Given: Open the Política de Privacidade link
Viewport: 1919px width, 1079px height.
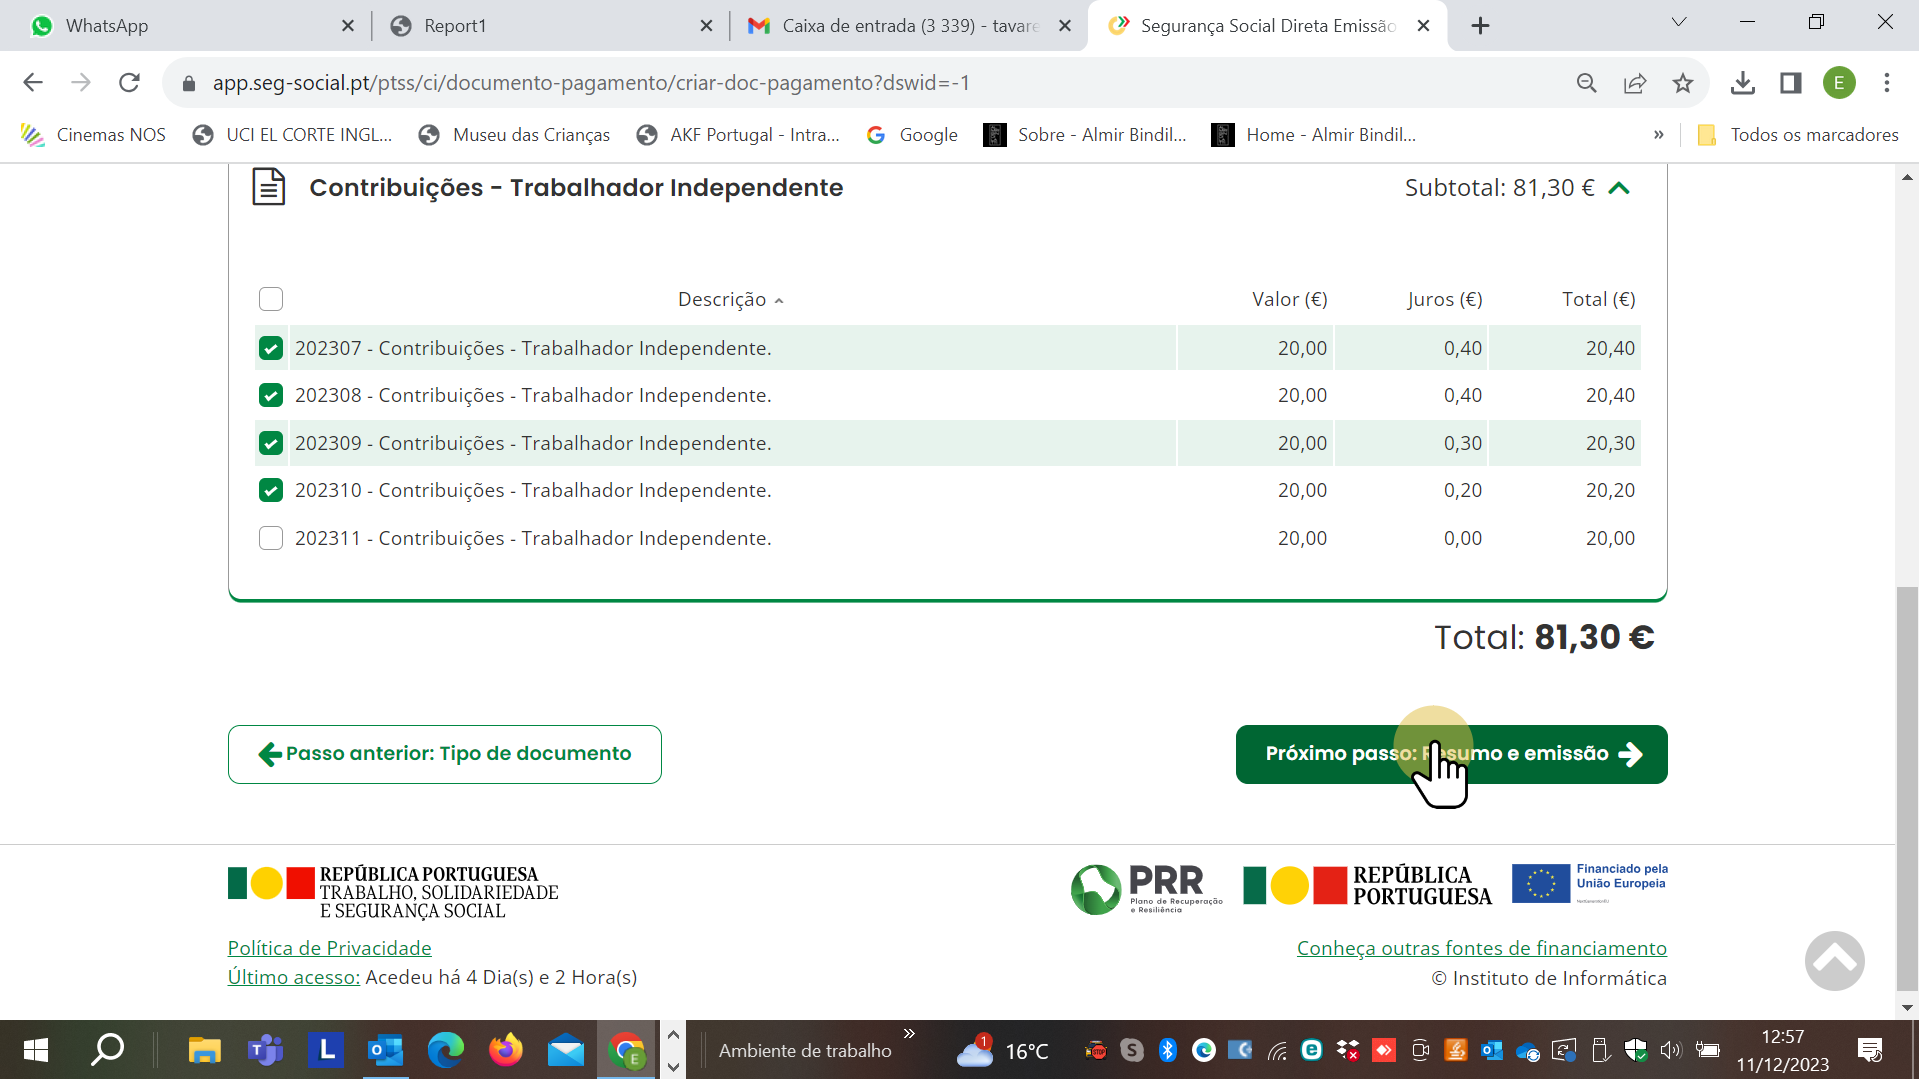Looking at the screenshot, I should click(x=329, y=948).
